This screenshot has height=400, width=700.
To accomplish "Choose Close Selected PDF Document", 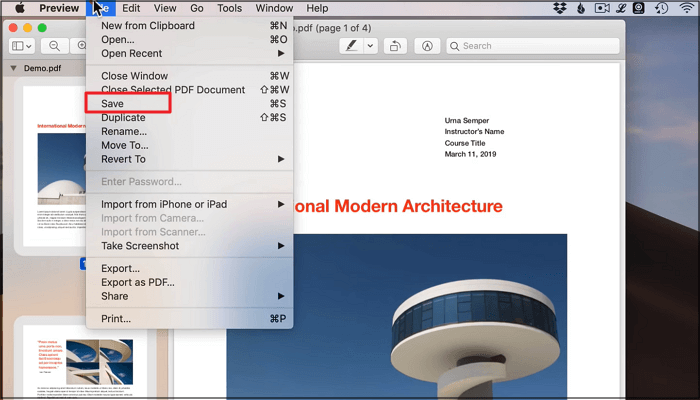I will click(x=189, y=90).
